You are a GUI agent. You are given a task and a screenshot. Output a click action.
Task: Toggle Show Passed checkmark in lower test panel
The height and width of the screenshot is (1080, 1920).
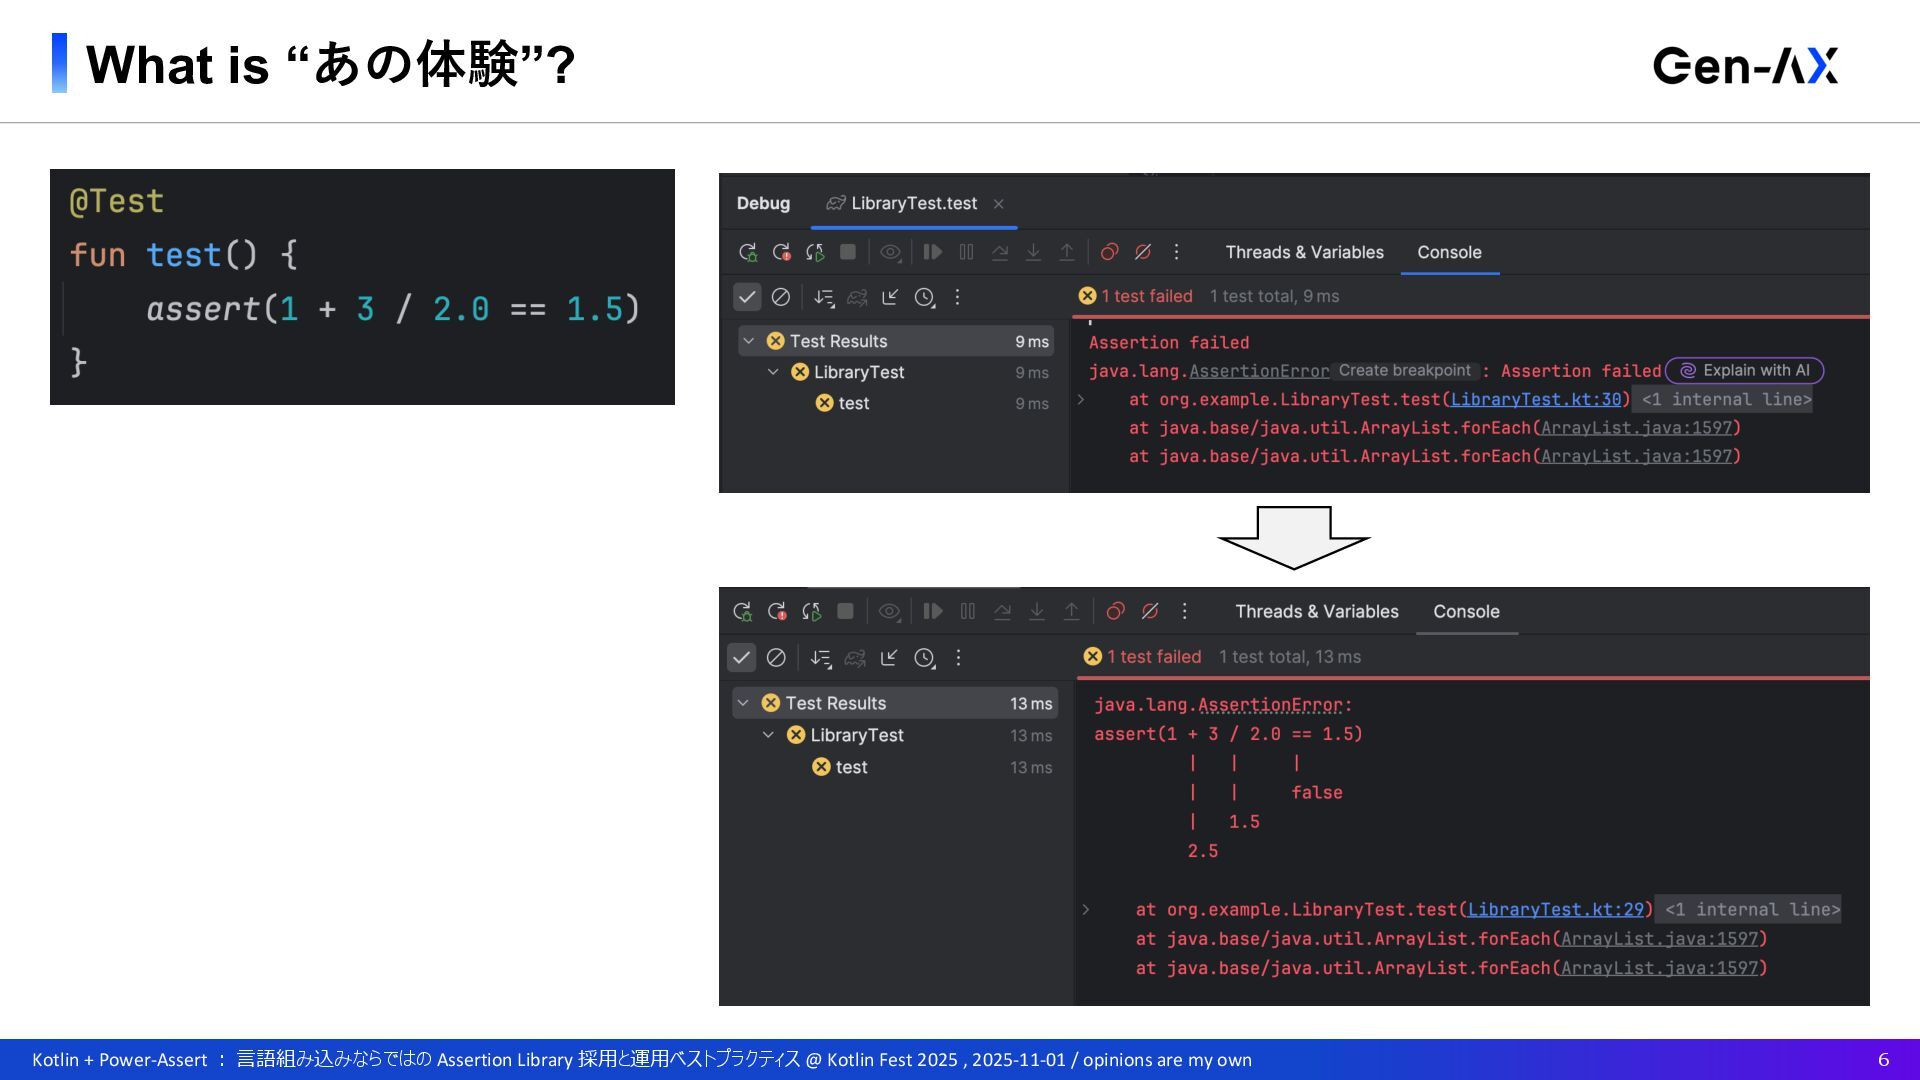click(741, 657)
